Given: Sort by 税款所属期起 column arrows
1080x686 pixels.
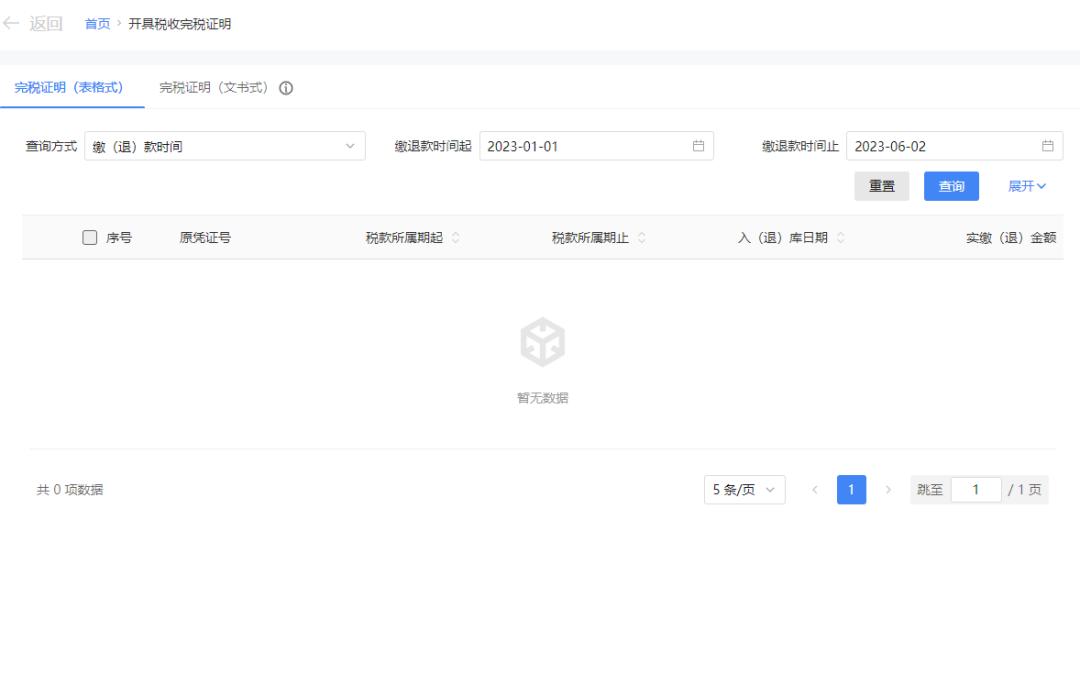Looking at the screenshot, I should (x=456, y=238).
